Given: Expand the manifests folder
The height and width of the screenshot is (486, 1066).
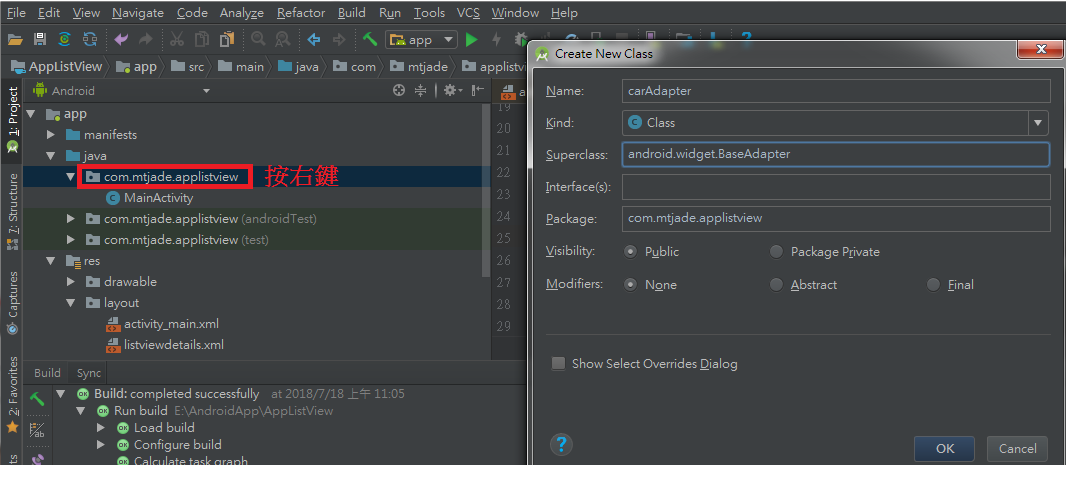Looking at the screenshot, I should pyautogui.click(x=51, y=135).
